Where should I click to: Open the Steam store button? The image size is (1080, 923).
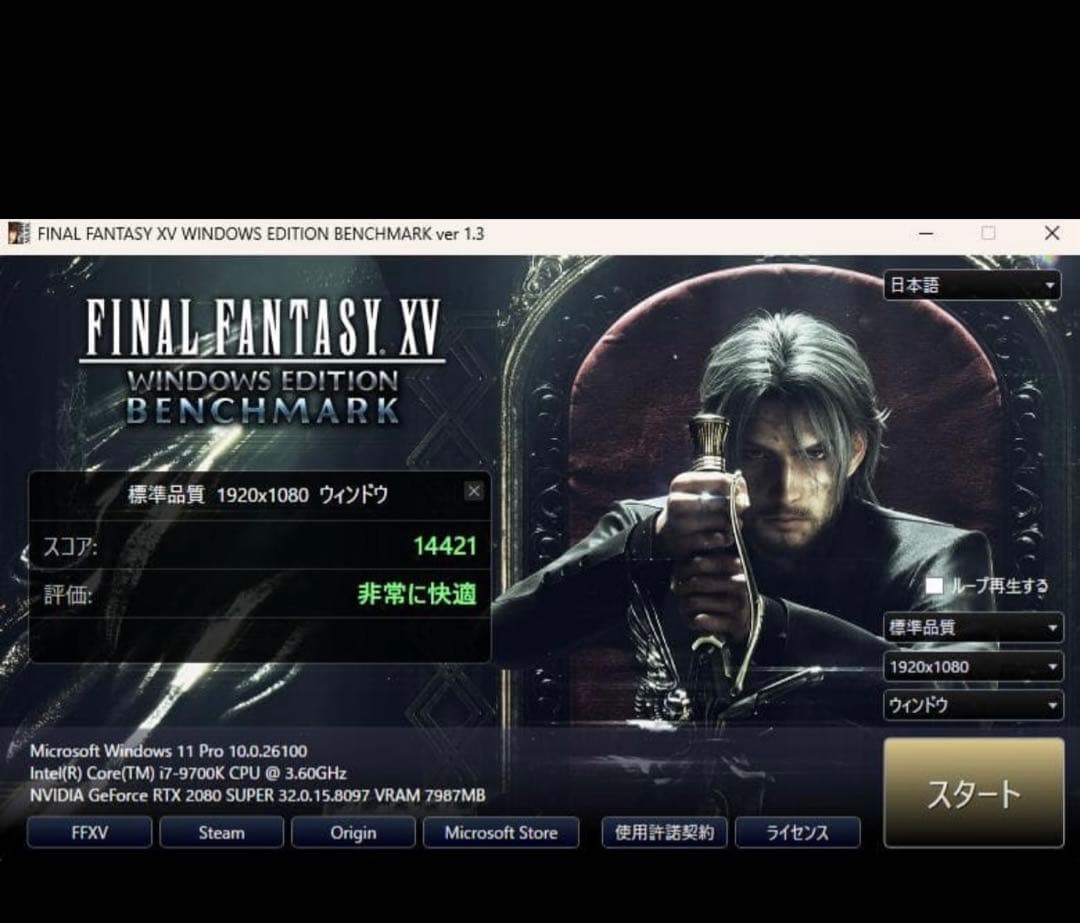click(x=221, y=832)
